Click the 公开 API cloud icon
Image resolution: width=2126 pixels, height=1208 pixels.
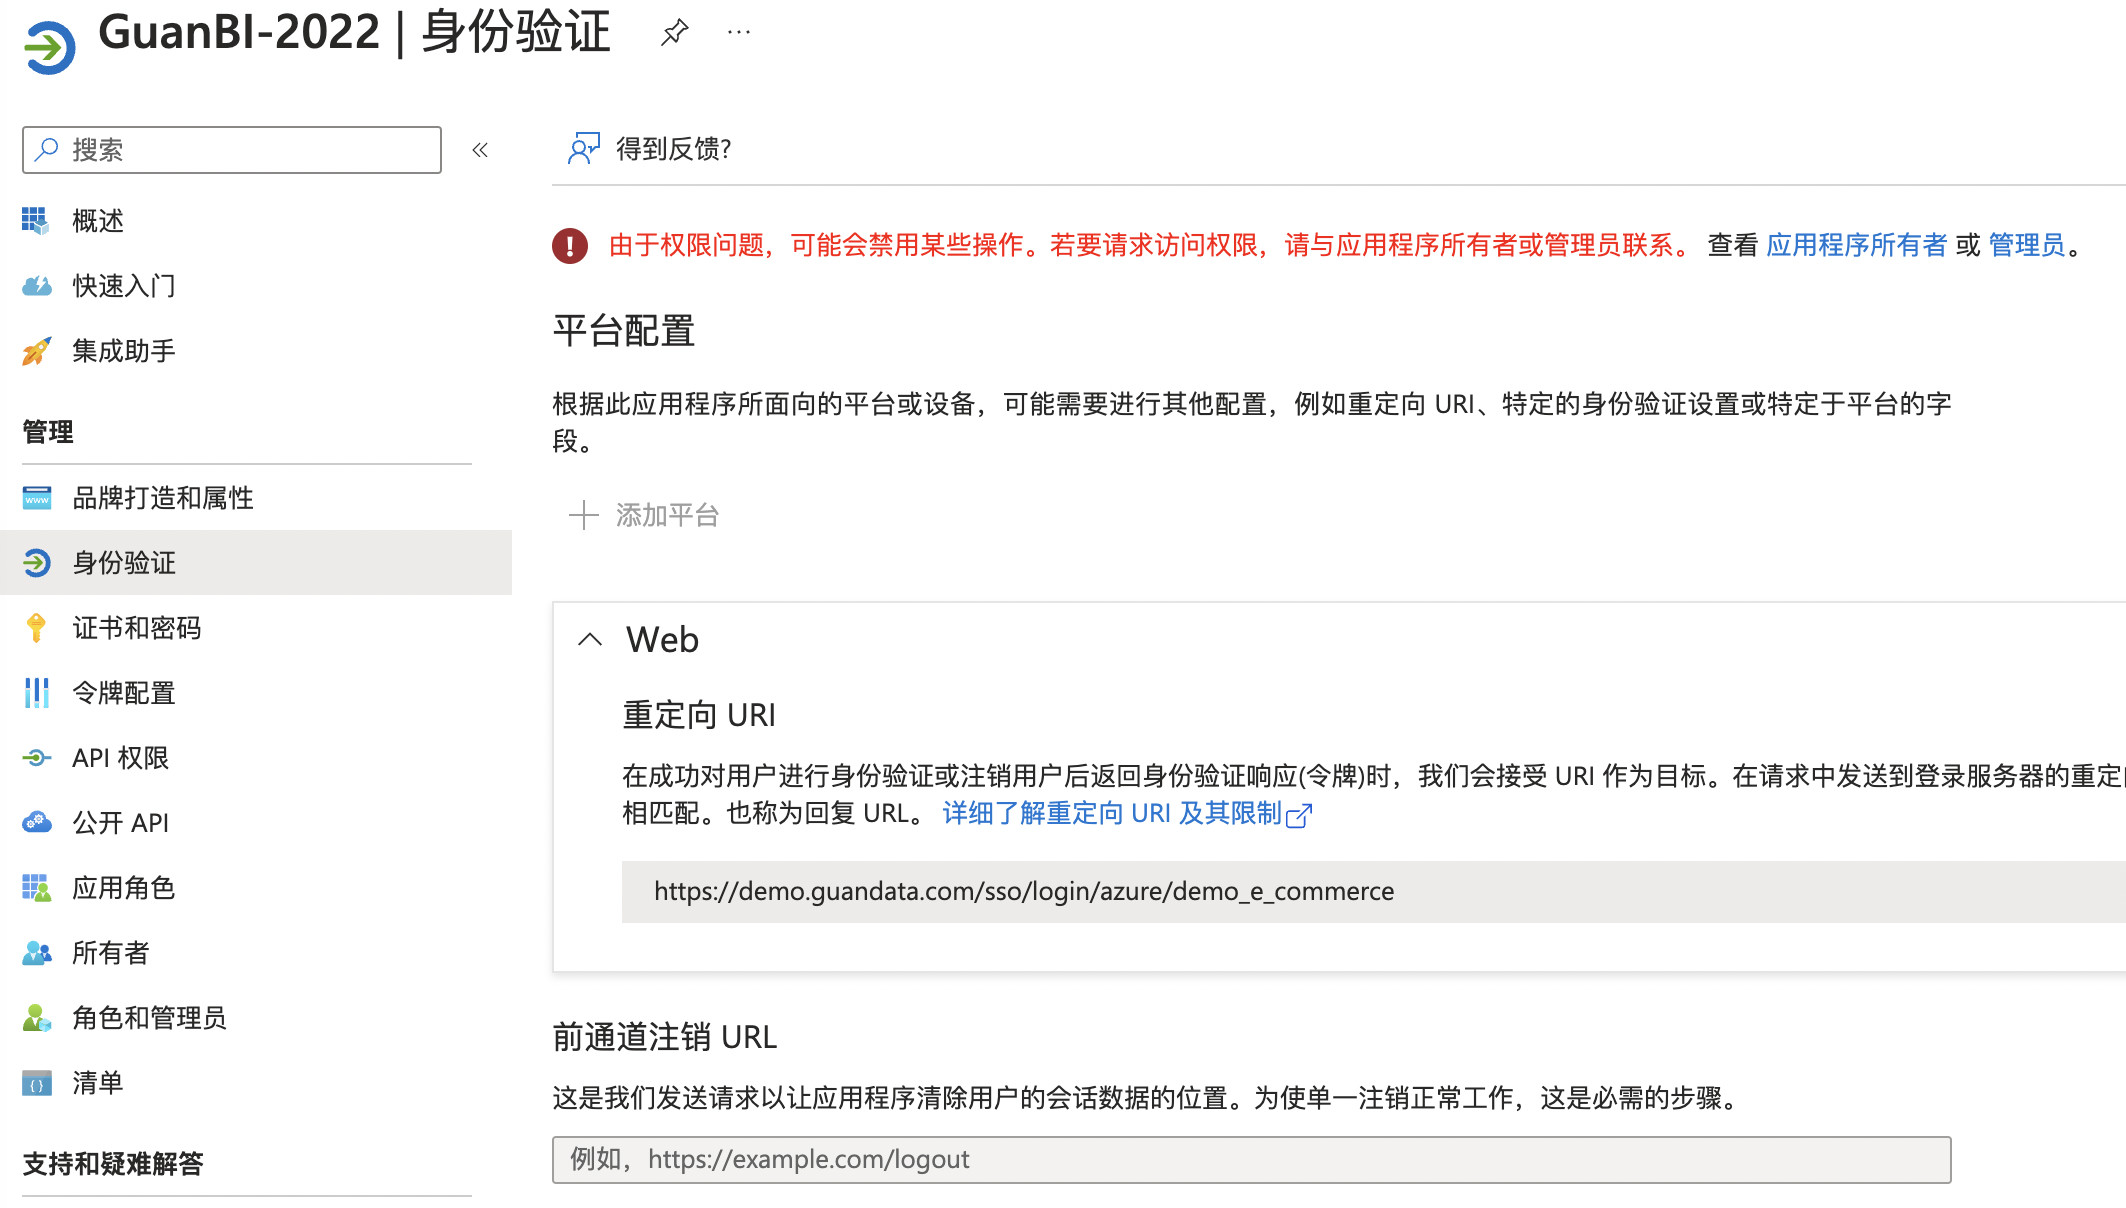pos(36,823)
